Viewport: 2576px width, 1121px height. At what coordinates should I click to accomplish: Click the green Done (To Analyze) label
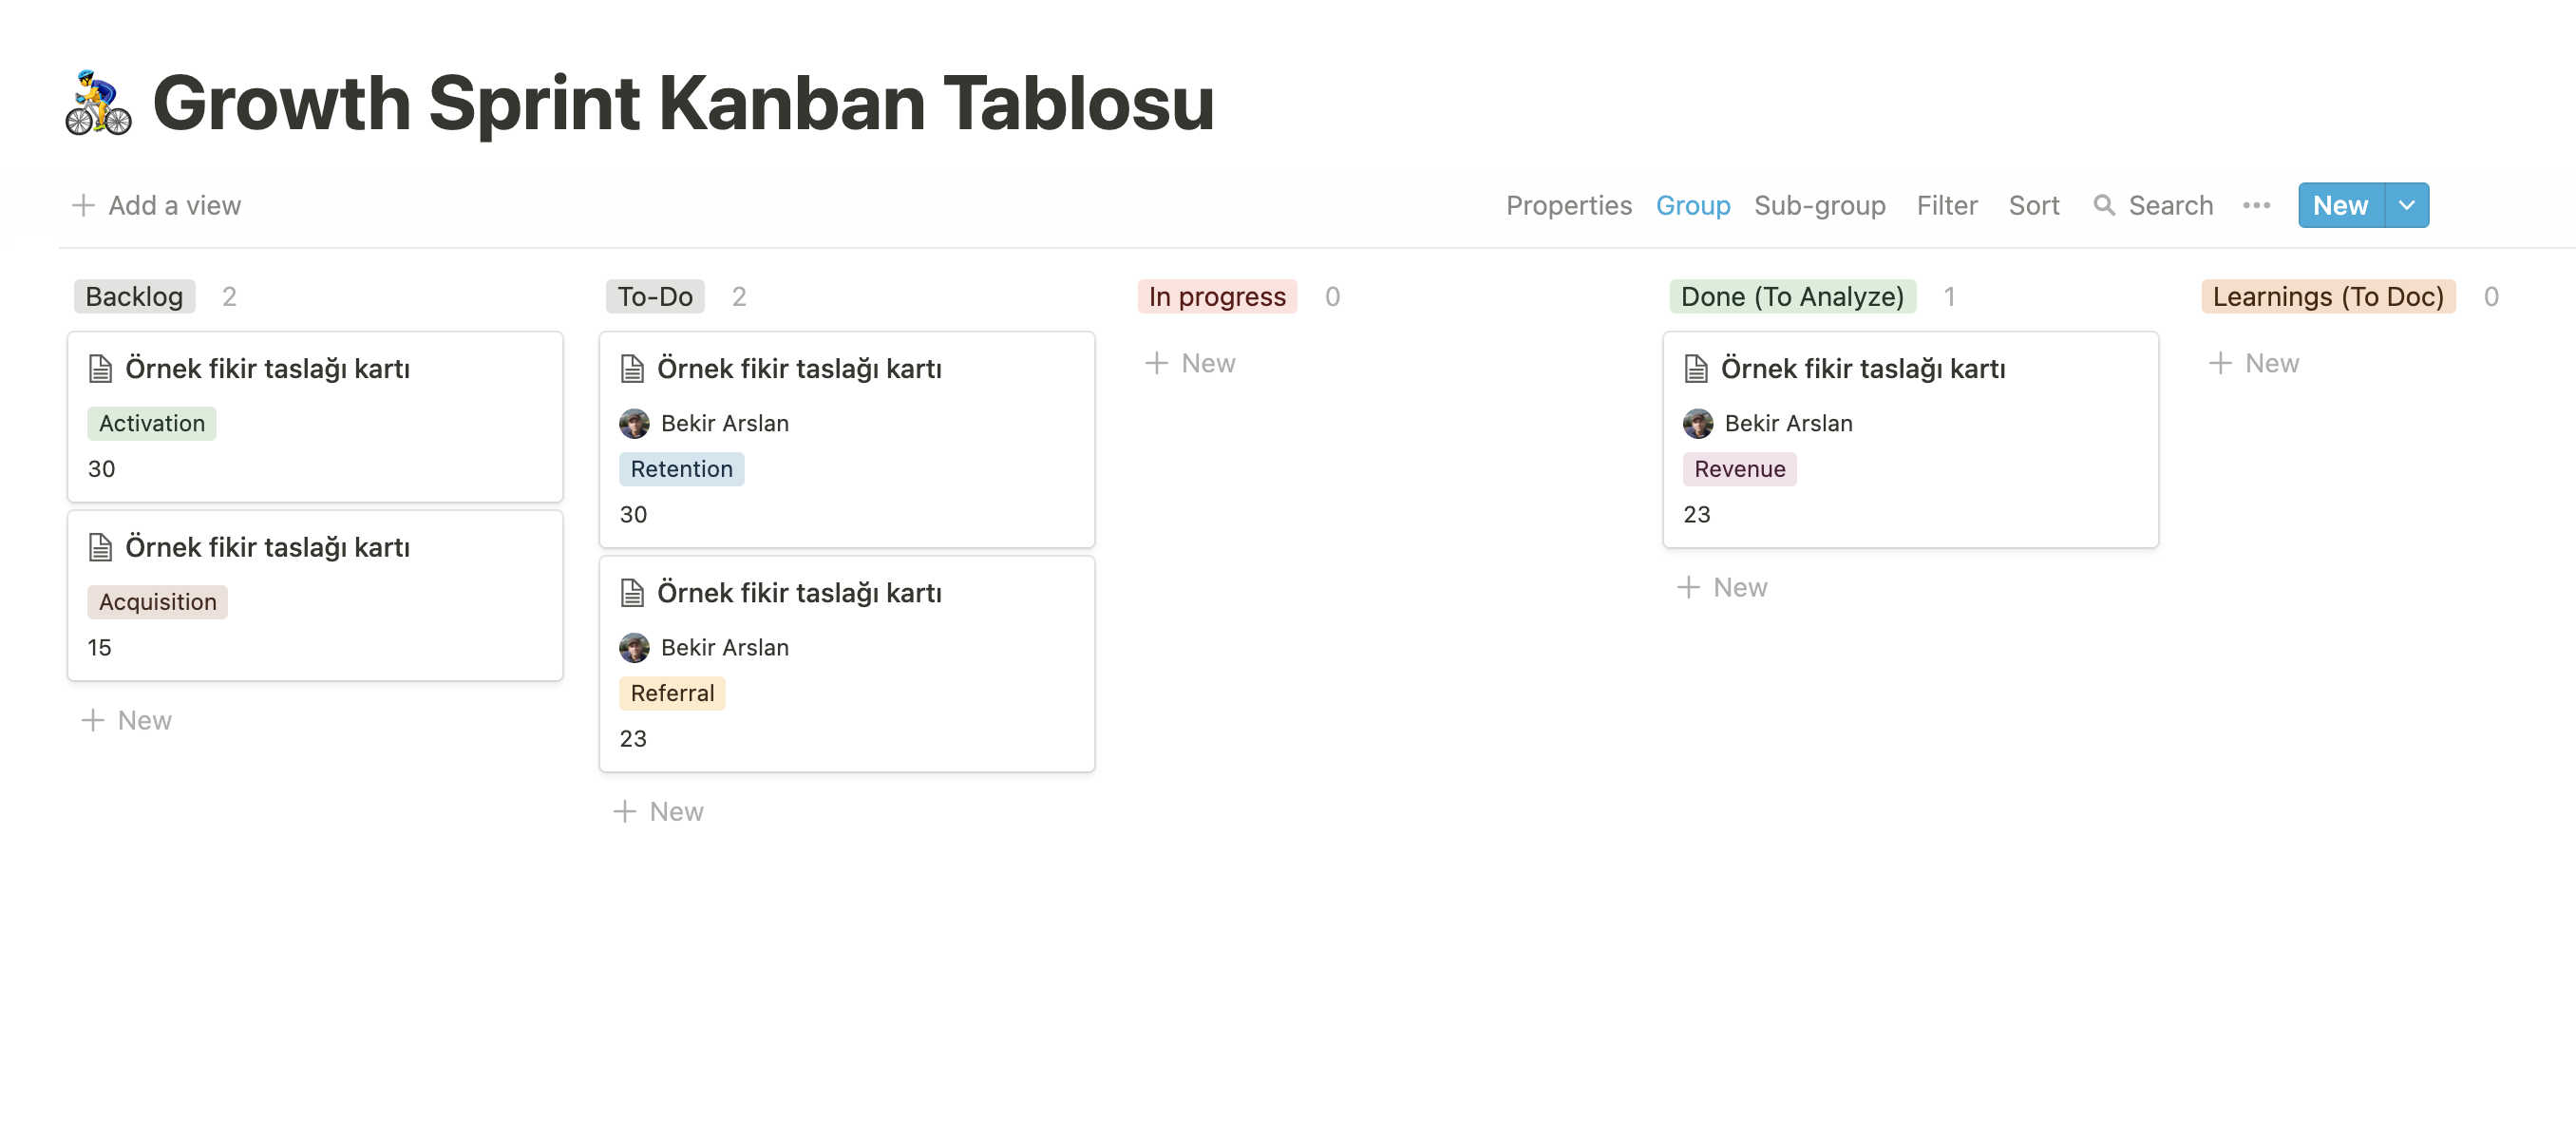click(x=1791, y=297)
